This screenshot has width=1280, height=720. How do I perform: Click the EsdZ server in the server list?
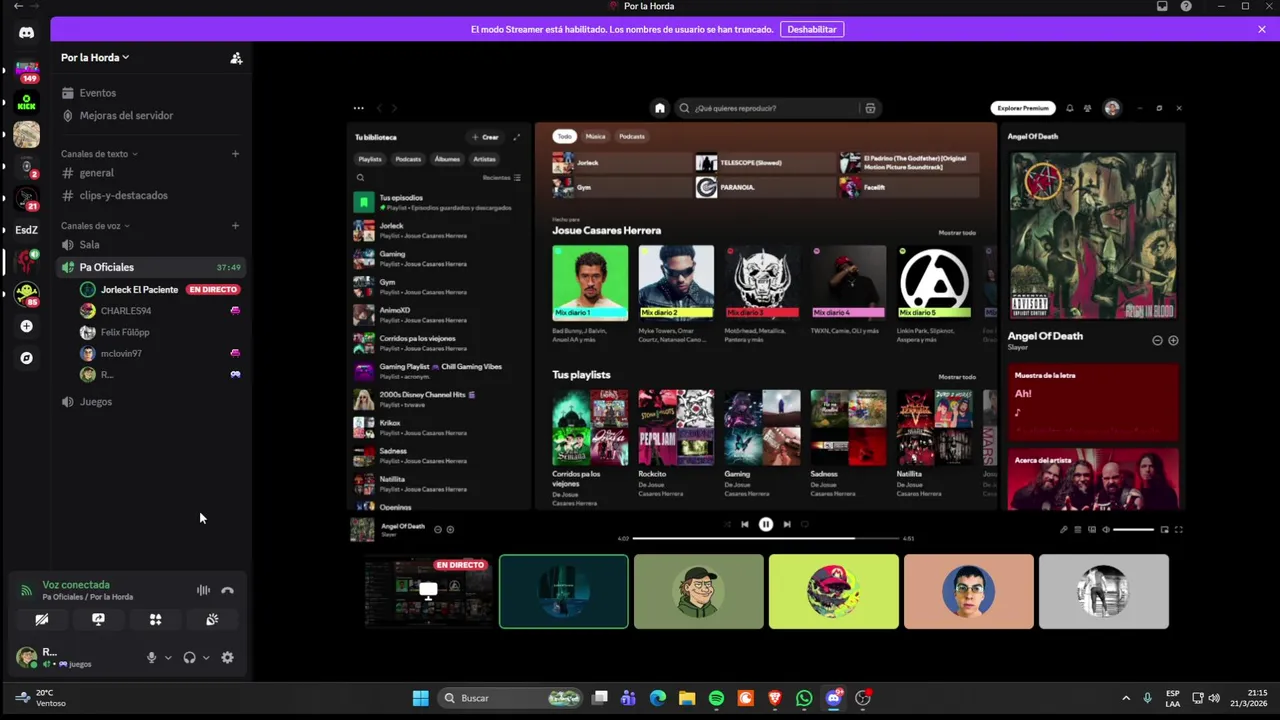coord(26,230)
